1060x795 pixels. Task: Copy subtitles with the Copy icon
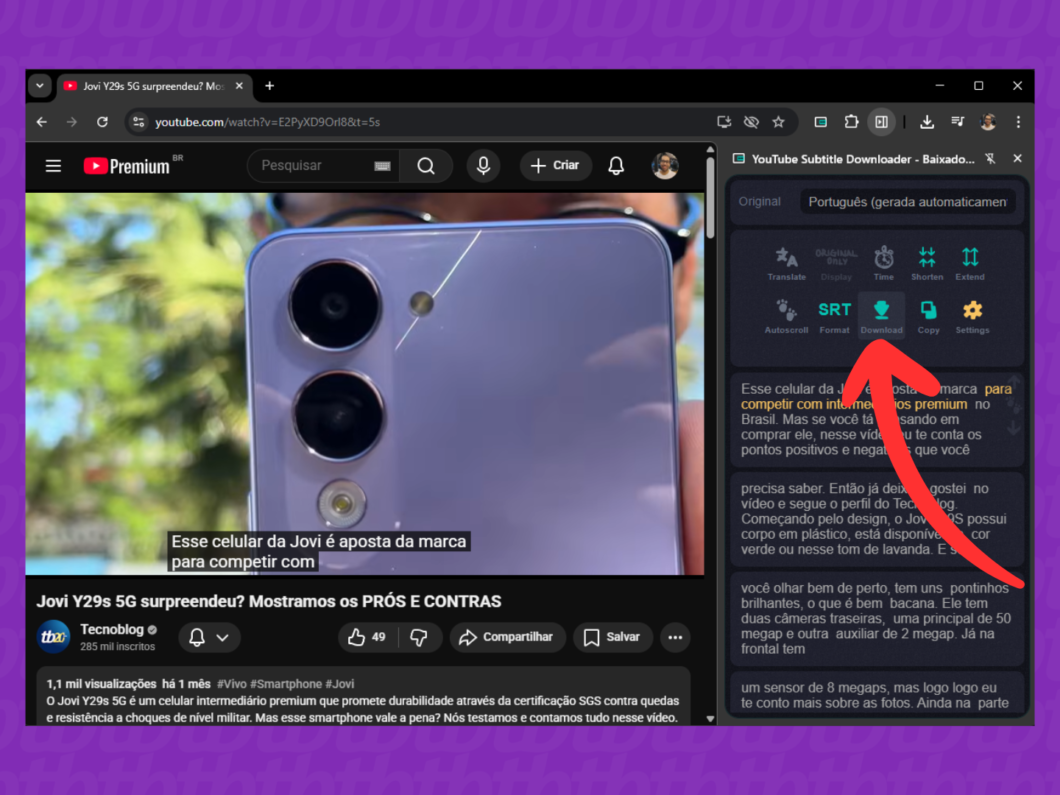click(x=928, y=315)
